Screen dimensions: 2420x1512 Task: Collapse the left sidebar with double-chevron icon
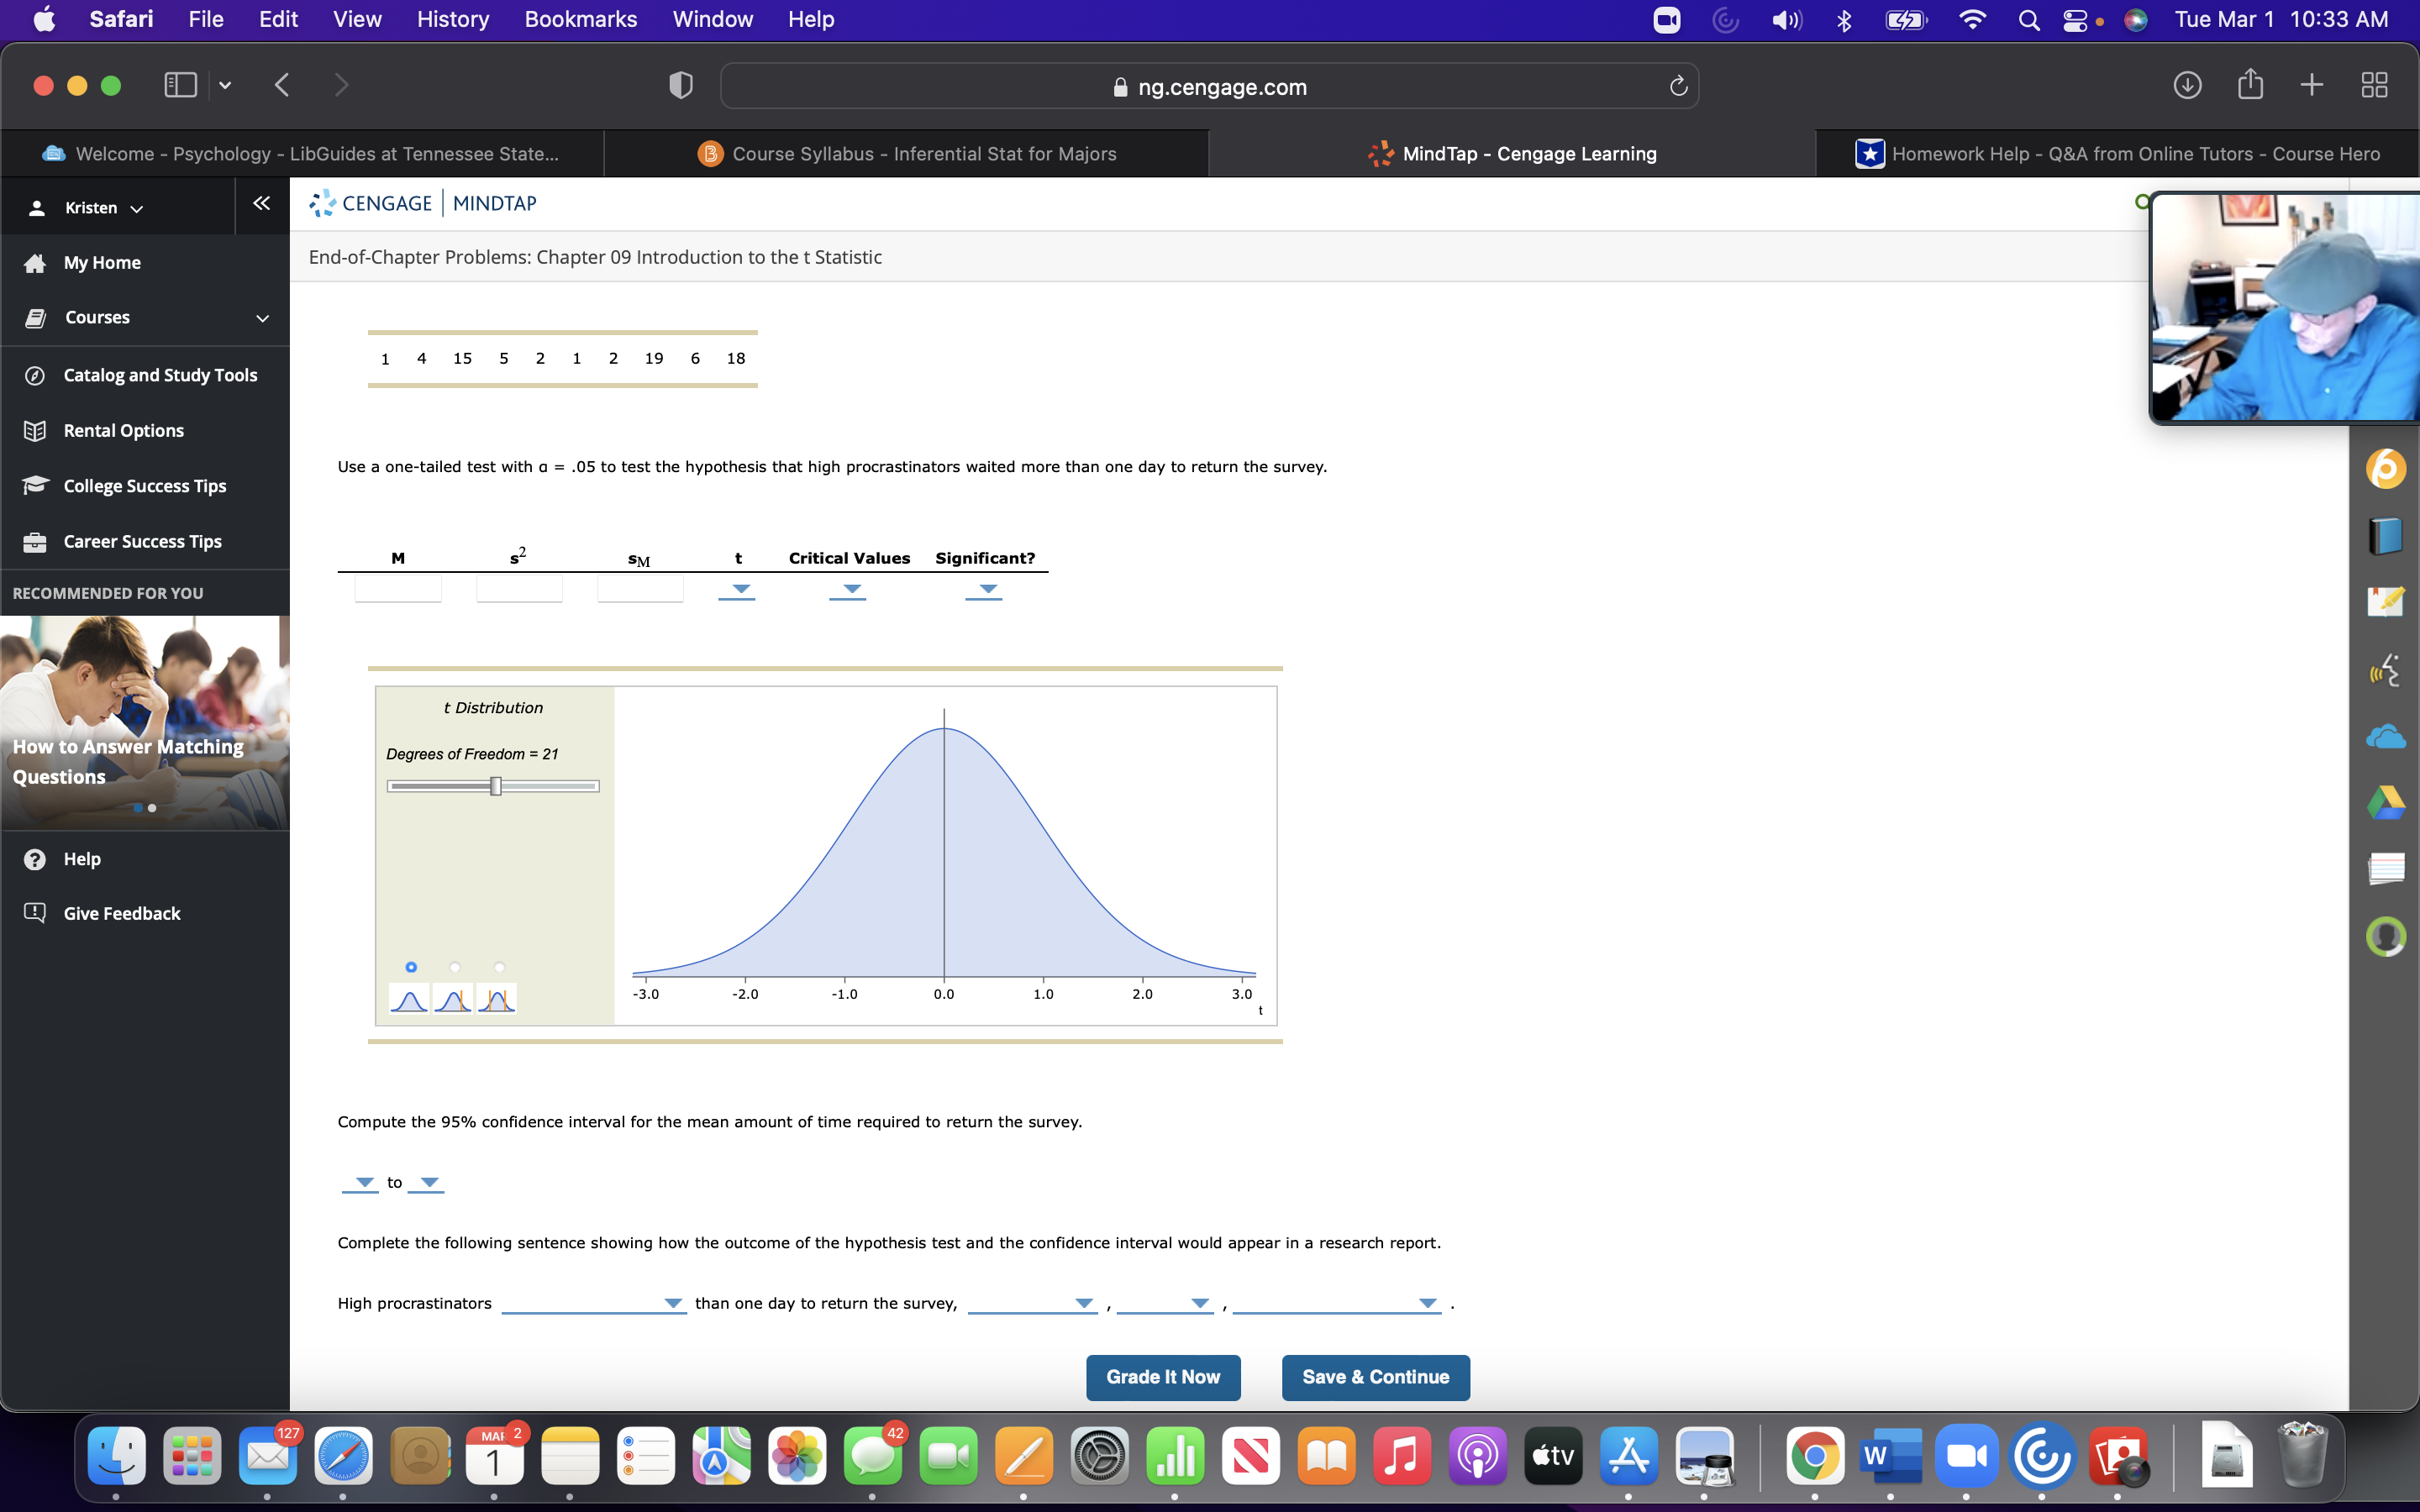[x=261, y=204]
